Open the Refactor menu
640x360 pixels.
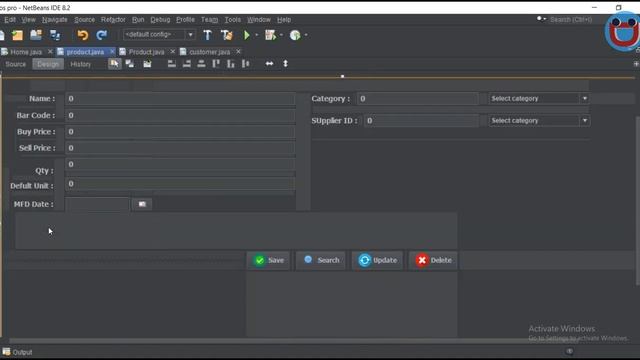[113, 20]
